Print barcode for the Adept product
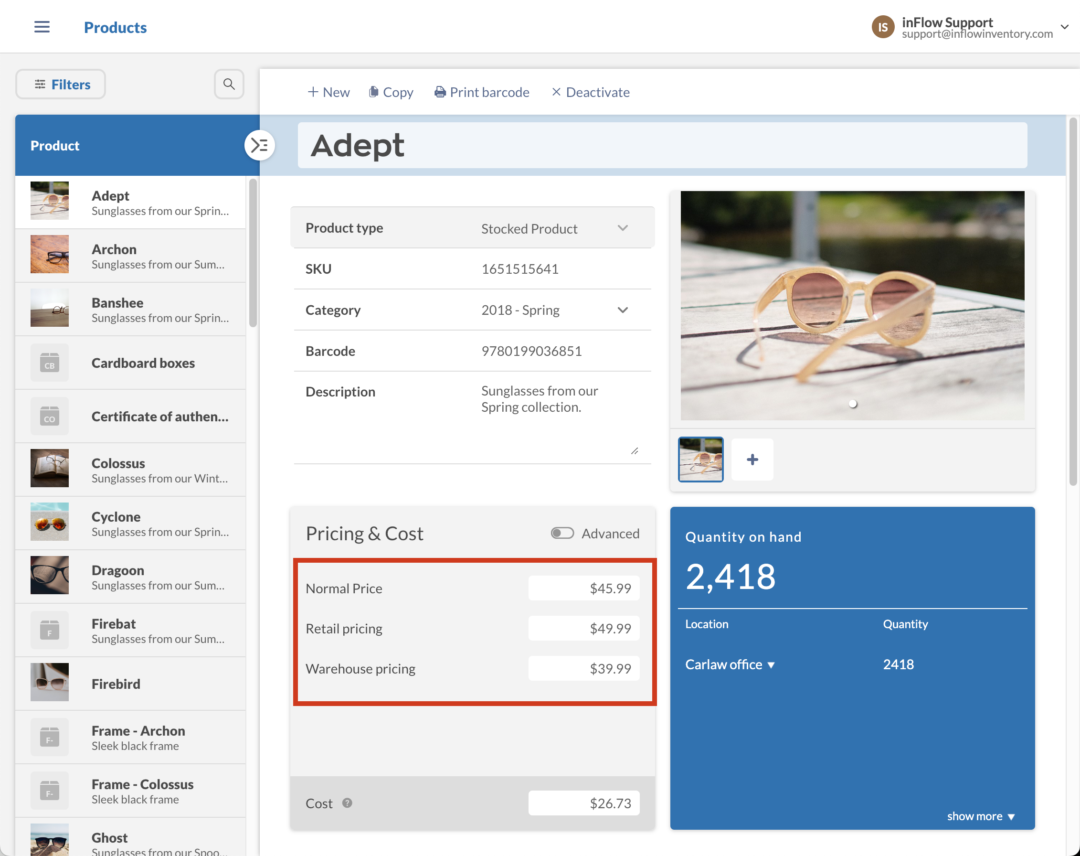1080x856 pixels. pos(481,91)
